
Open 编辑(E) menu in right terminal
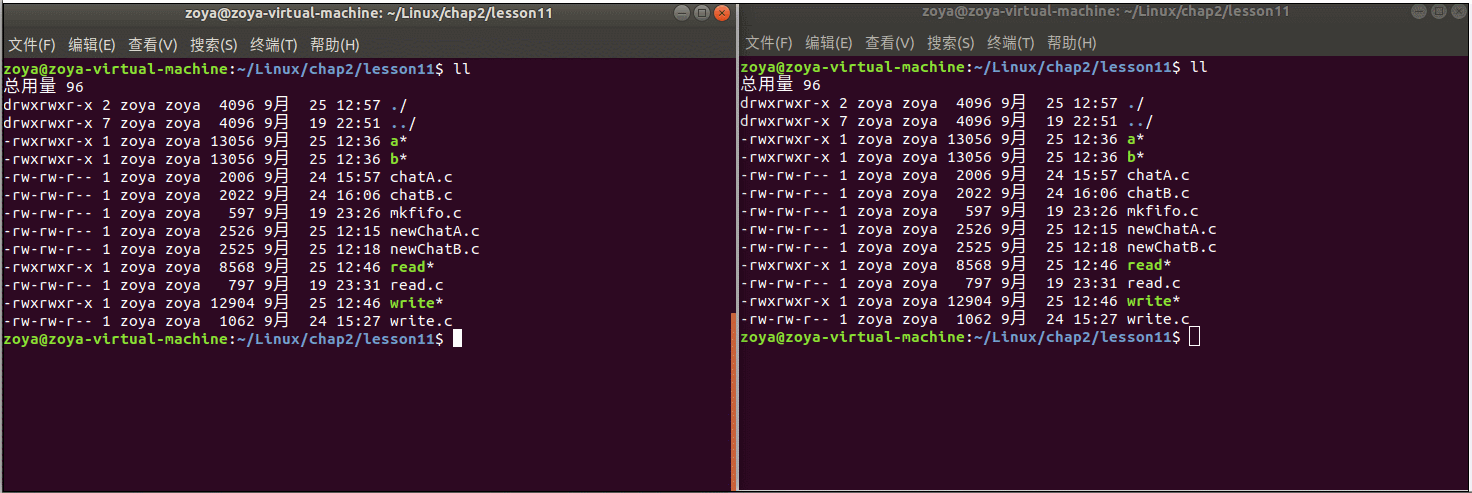pos(829,43)
